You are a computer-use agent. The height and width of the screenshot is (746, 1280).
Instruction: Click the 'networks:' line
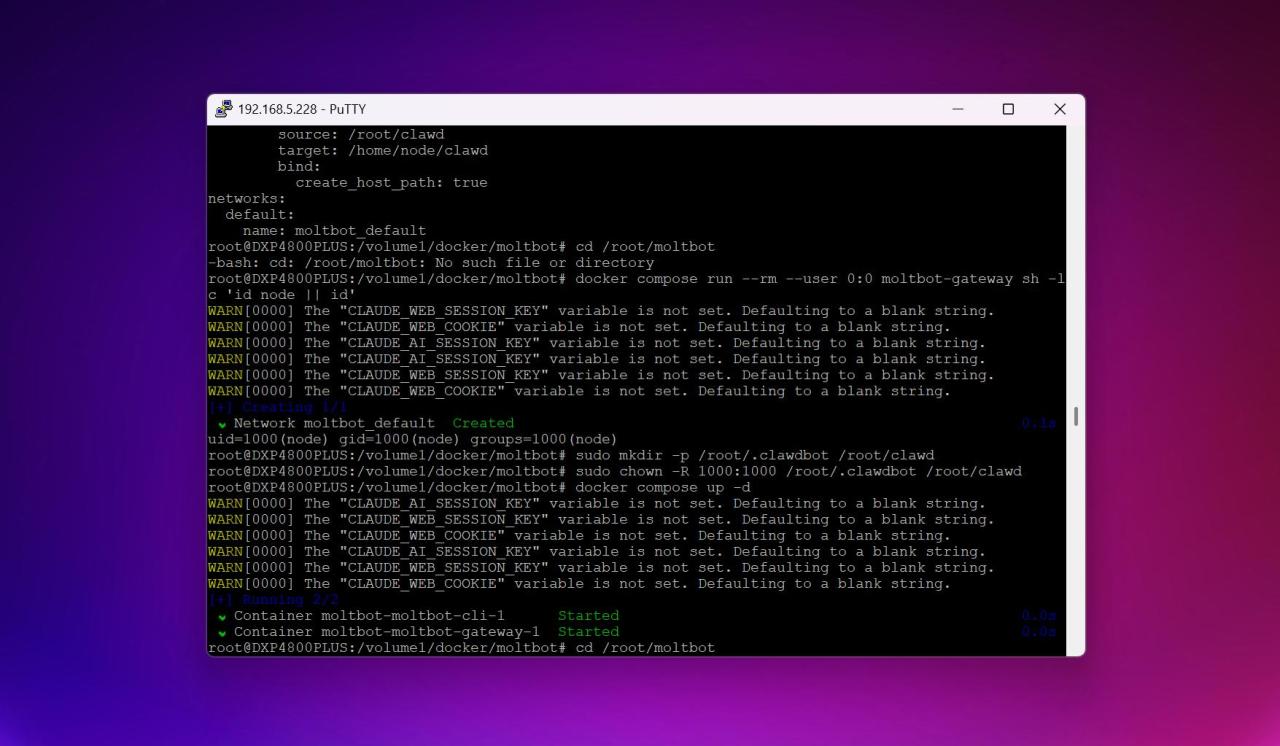point(247,198)
